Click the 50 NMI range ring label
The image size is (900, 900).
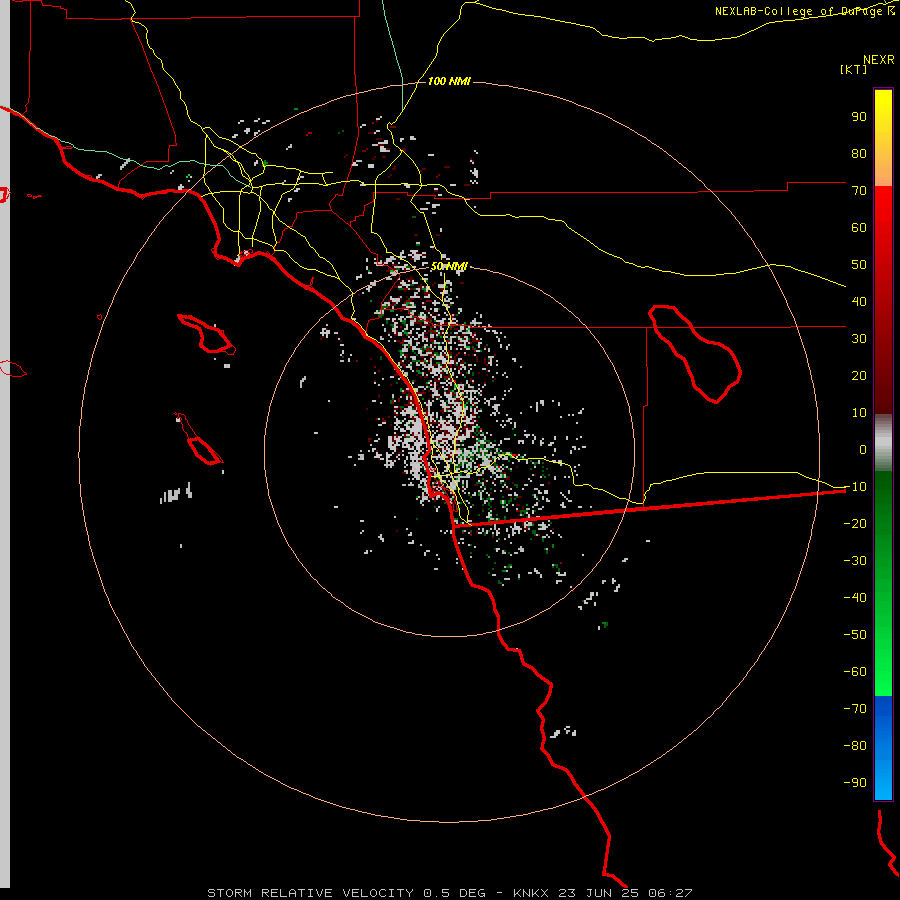(449, 266)
